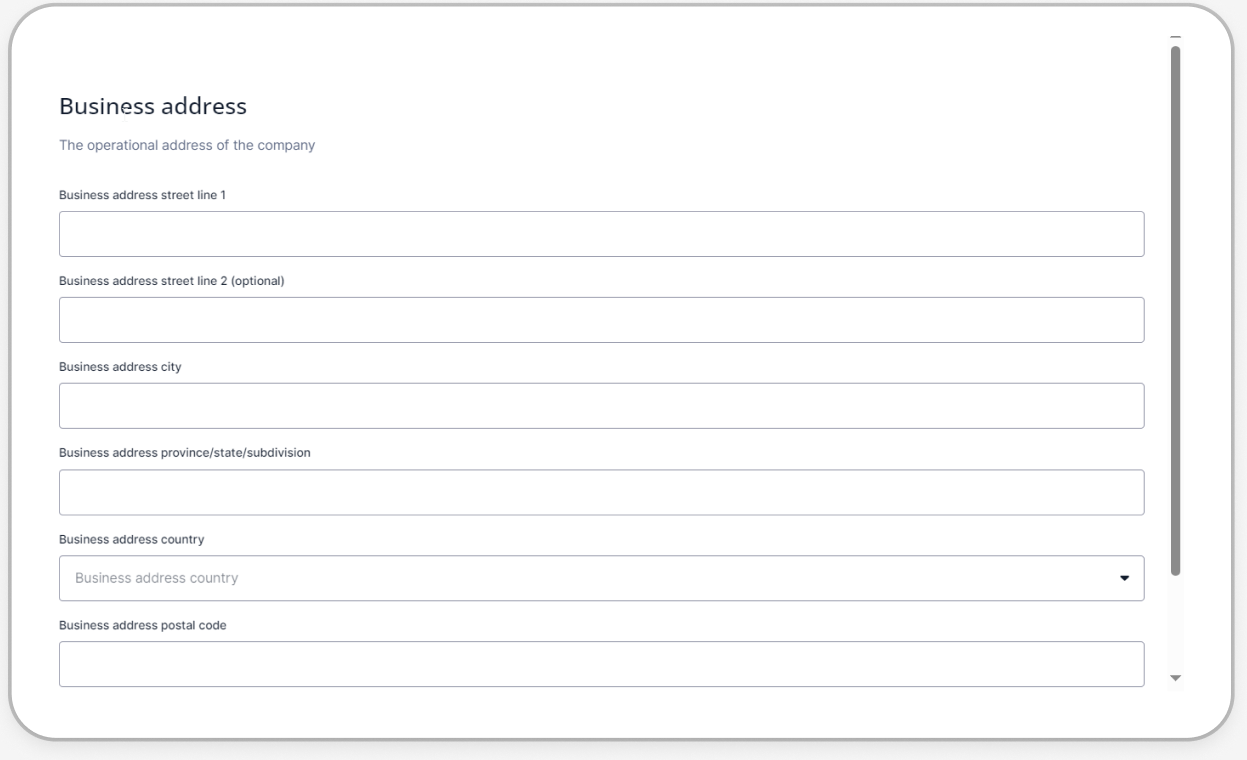
Task: Click the Business address street line 1 field
Action: click(601, 234)
